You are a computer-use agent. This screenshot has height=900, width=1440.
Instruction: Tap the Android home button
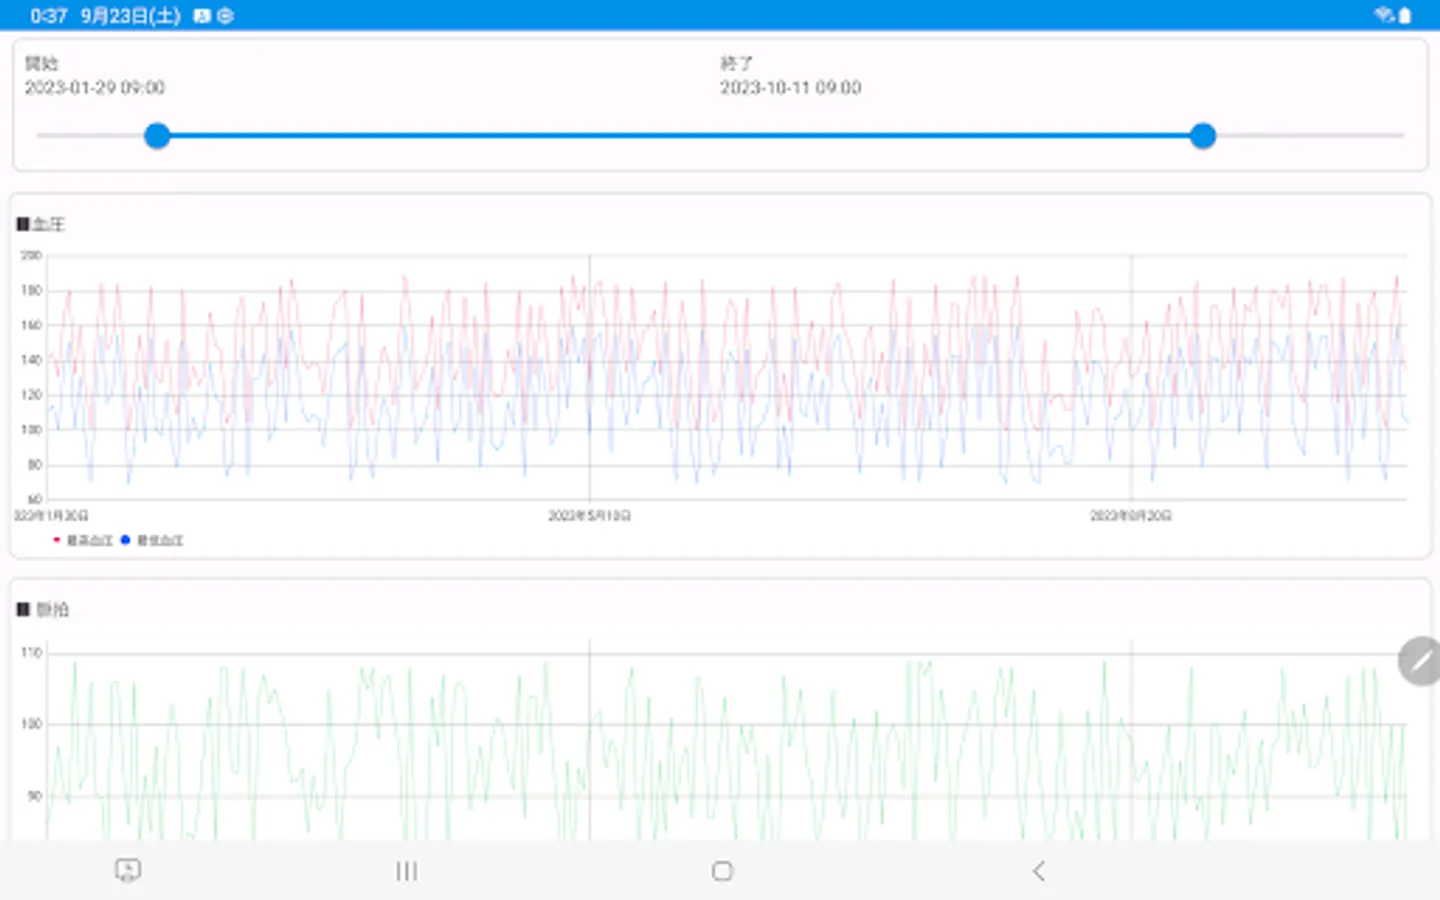click(x=722, y=871)
